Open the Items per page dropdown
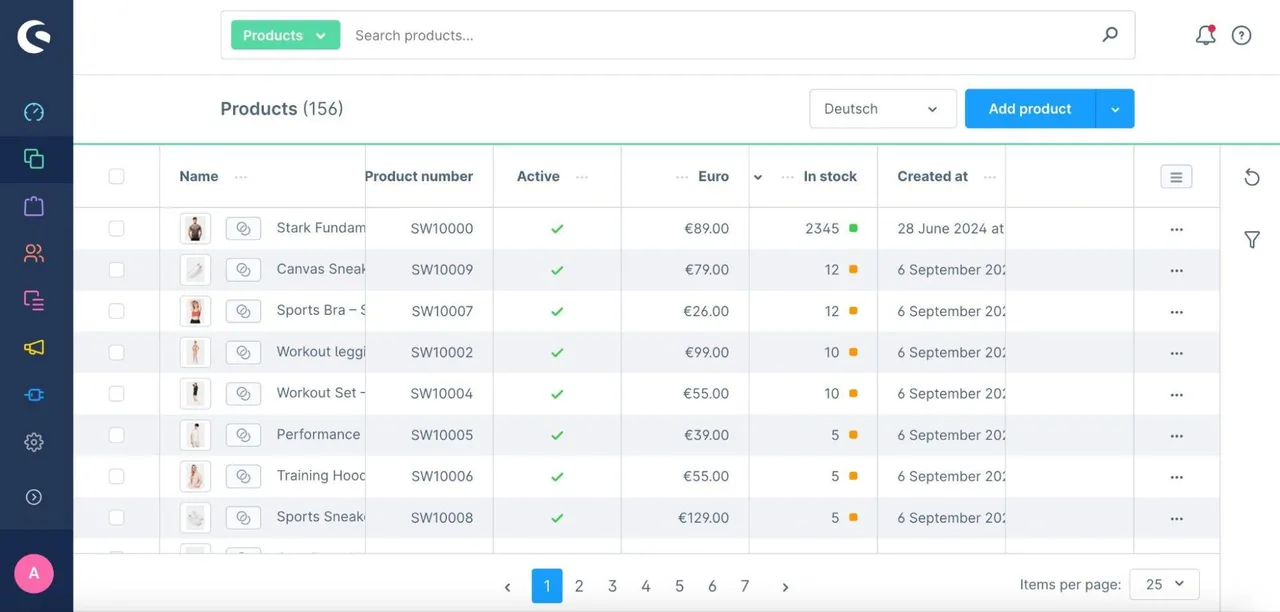Viewport: 1280px width, 612px height. 1164,584
